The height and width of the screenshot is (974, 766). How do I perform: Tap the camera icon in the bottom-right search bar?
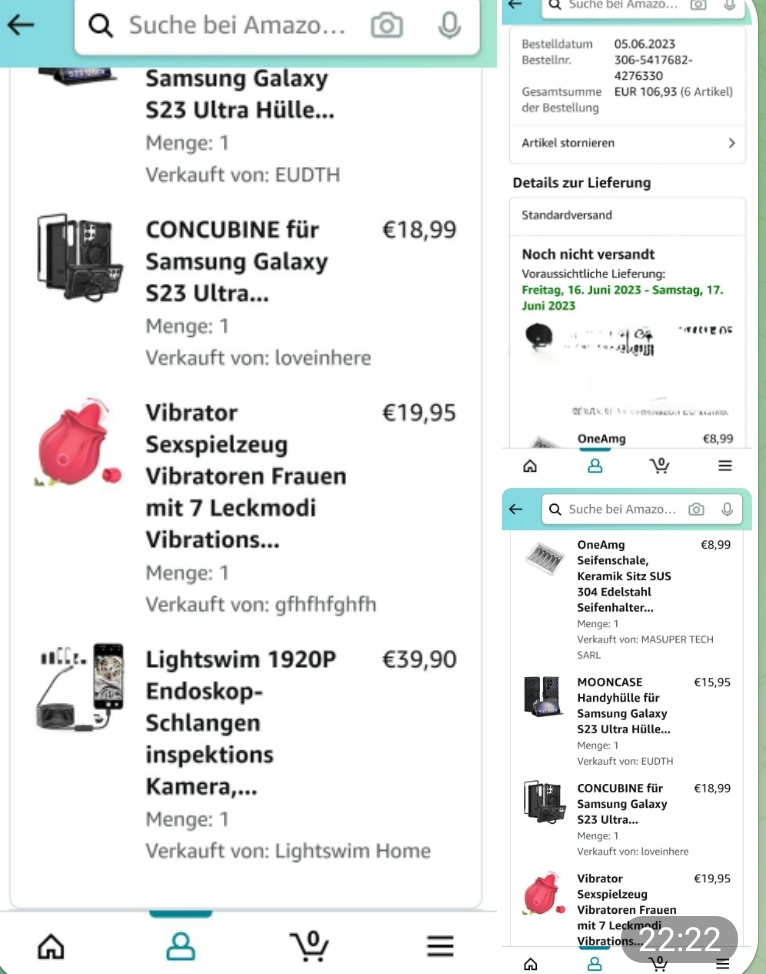coord(697,509)
